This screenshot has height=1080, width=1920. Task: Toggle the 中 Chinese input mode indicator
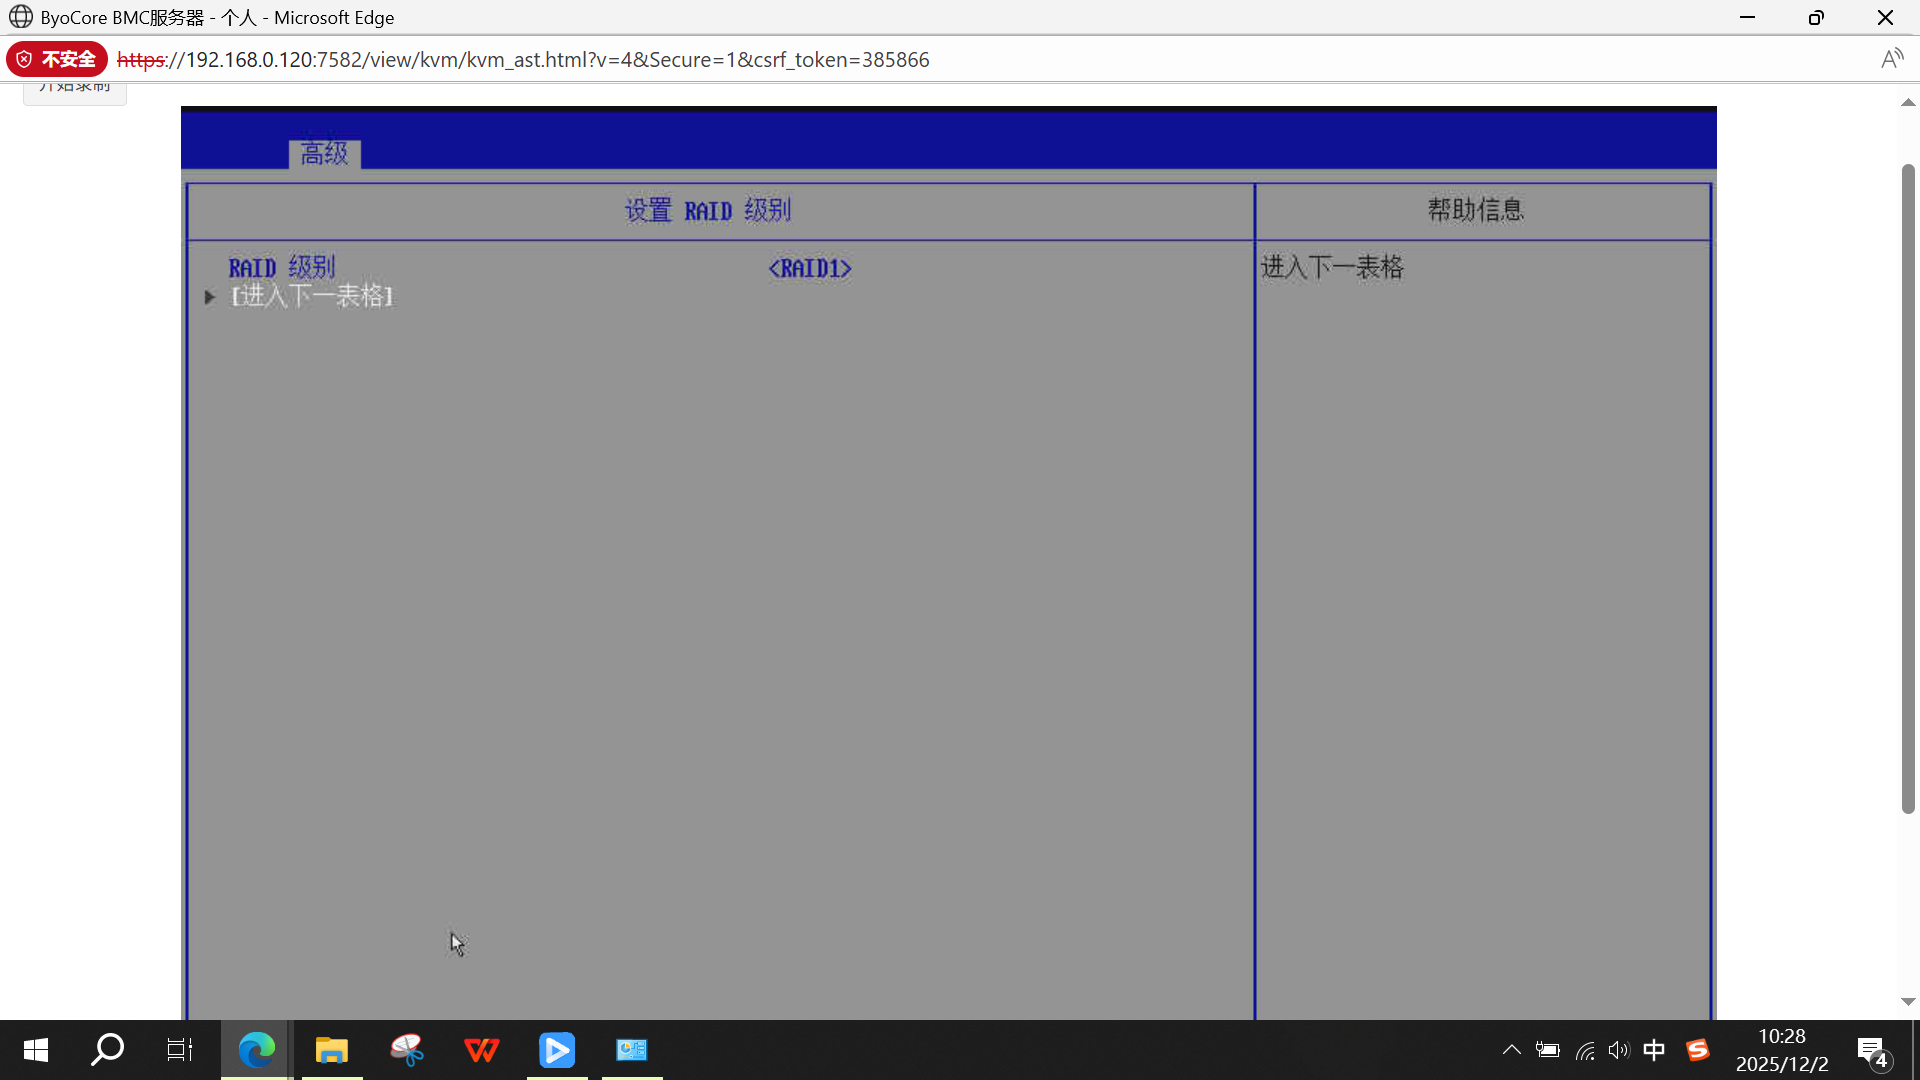pyautogui.click(x=1654, y=1050)
